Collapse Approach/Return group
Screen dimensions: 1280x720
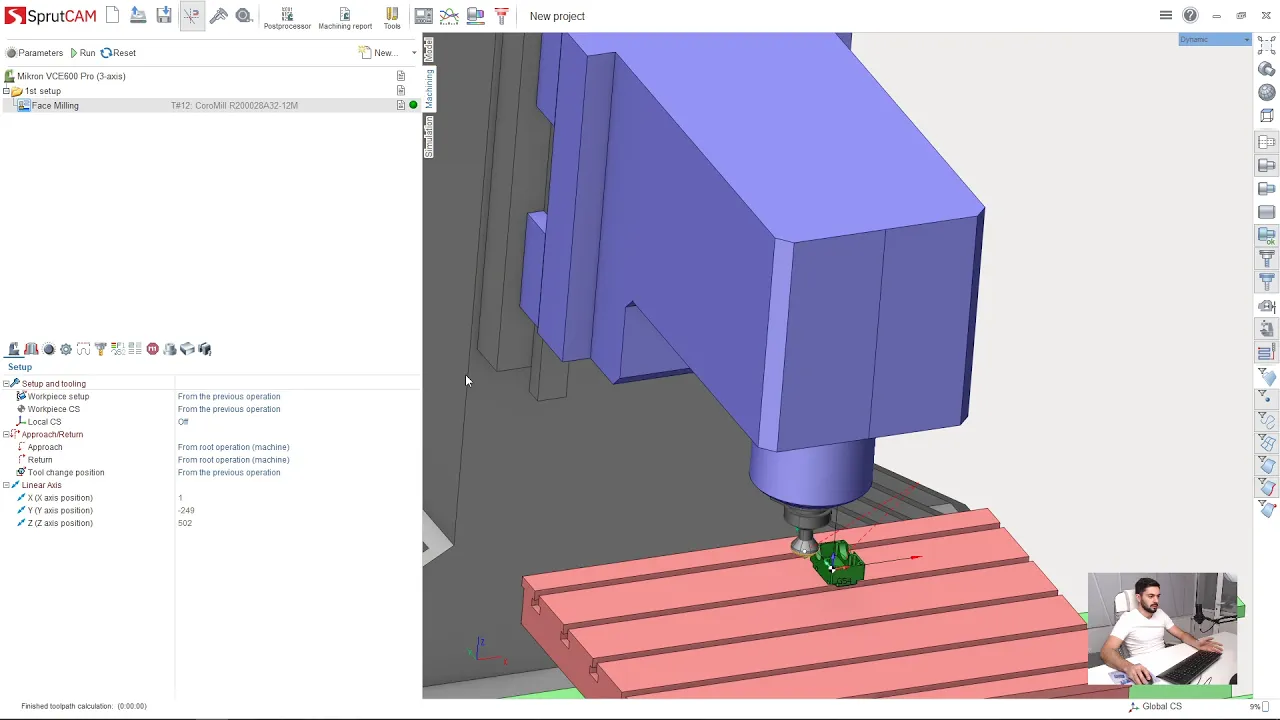(6, 435)
